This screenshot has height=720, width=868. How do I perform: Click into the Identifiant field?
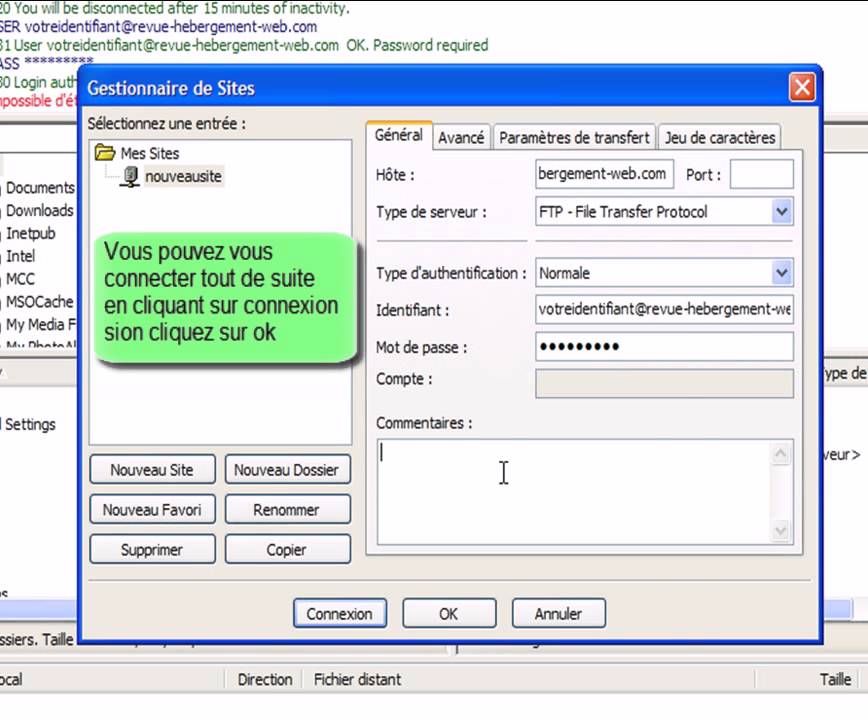(664, 309)
